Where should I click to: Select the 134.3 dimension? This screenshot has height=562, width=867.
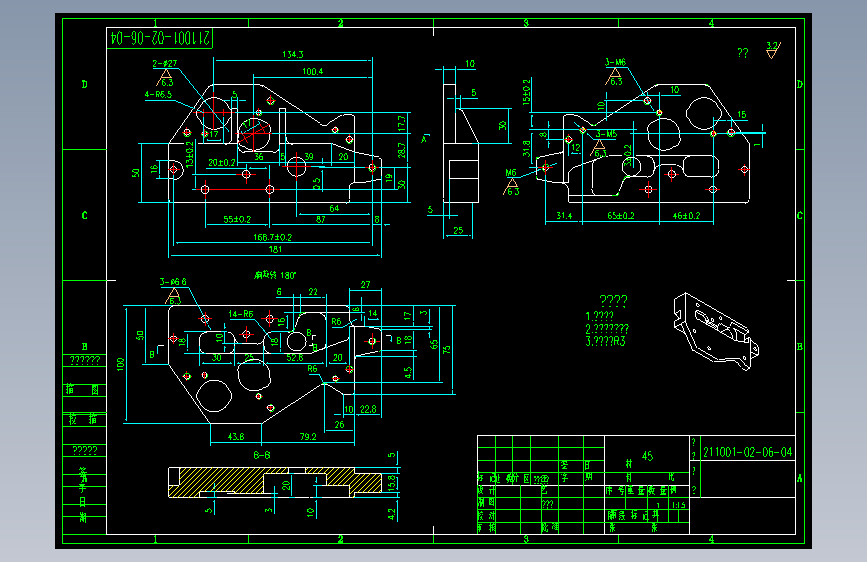click(293, 54)
